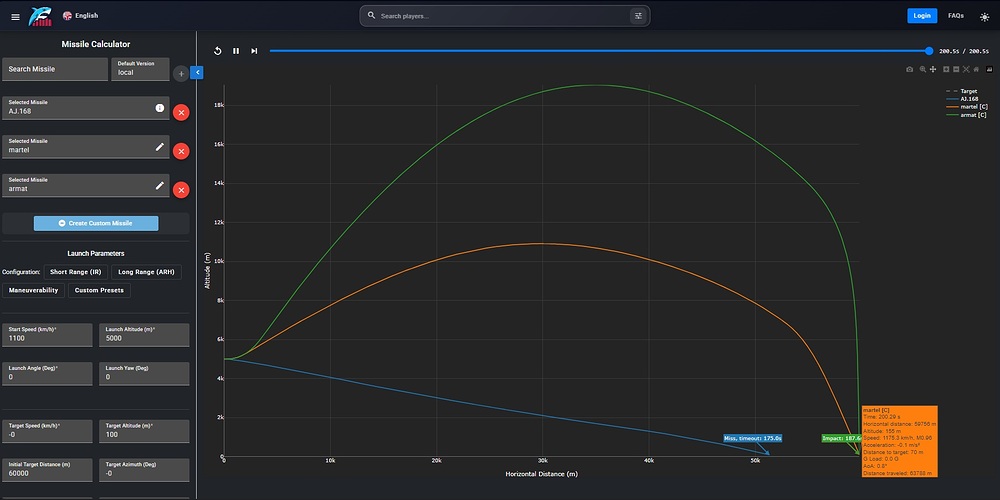Viewport: 1000px width, 500px height.
Task: Open the Default Version dropdown
Action: [x=139, y=69]
